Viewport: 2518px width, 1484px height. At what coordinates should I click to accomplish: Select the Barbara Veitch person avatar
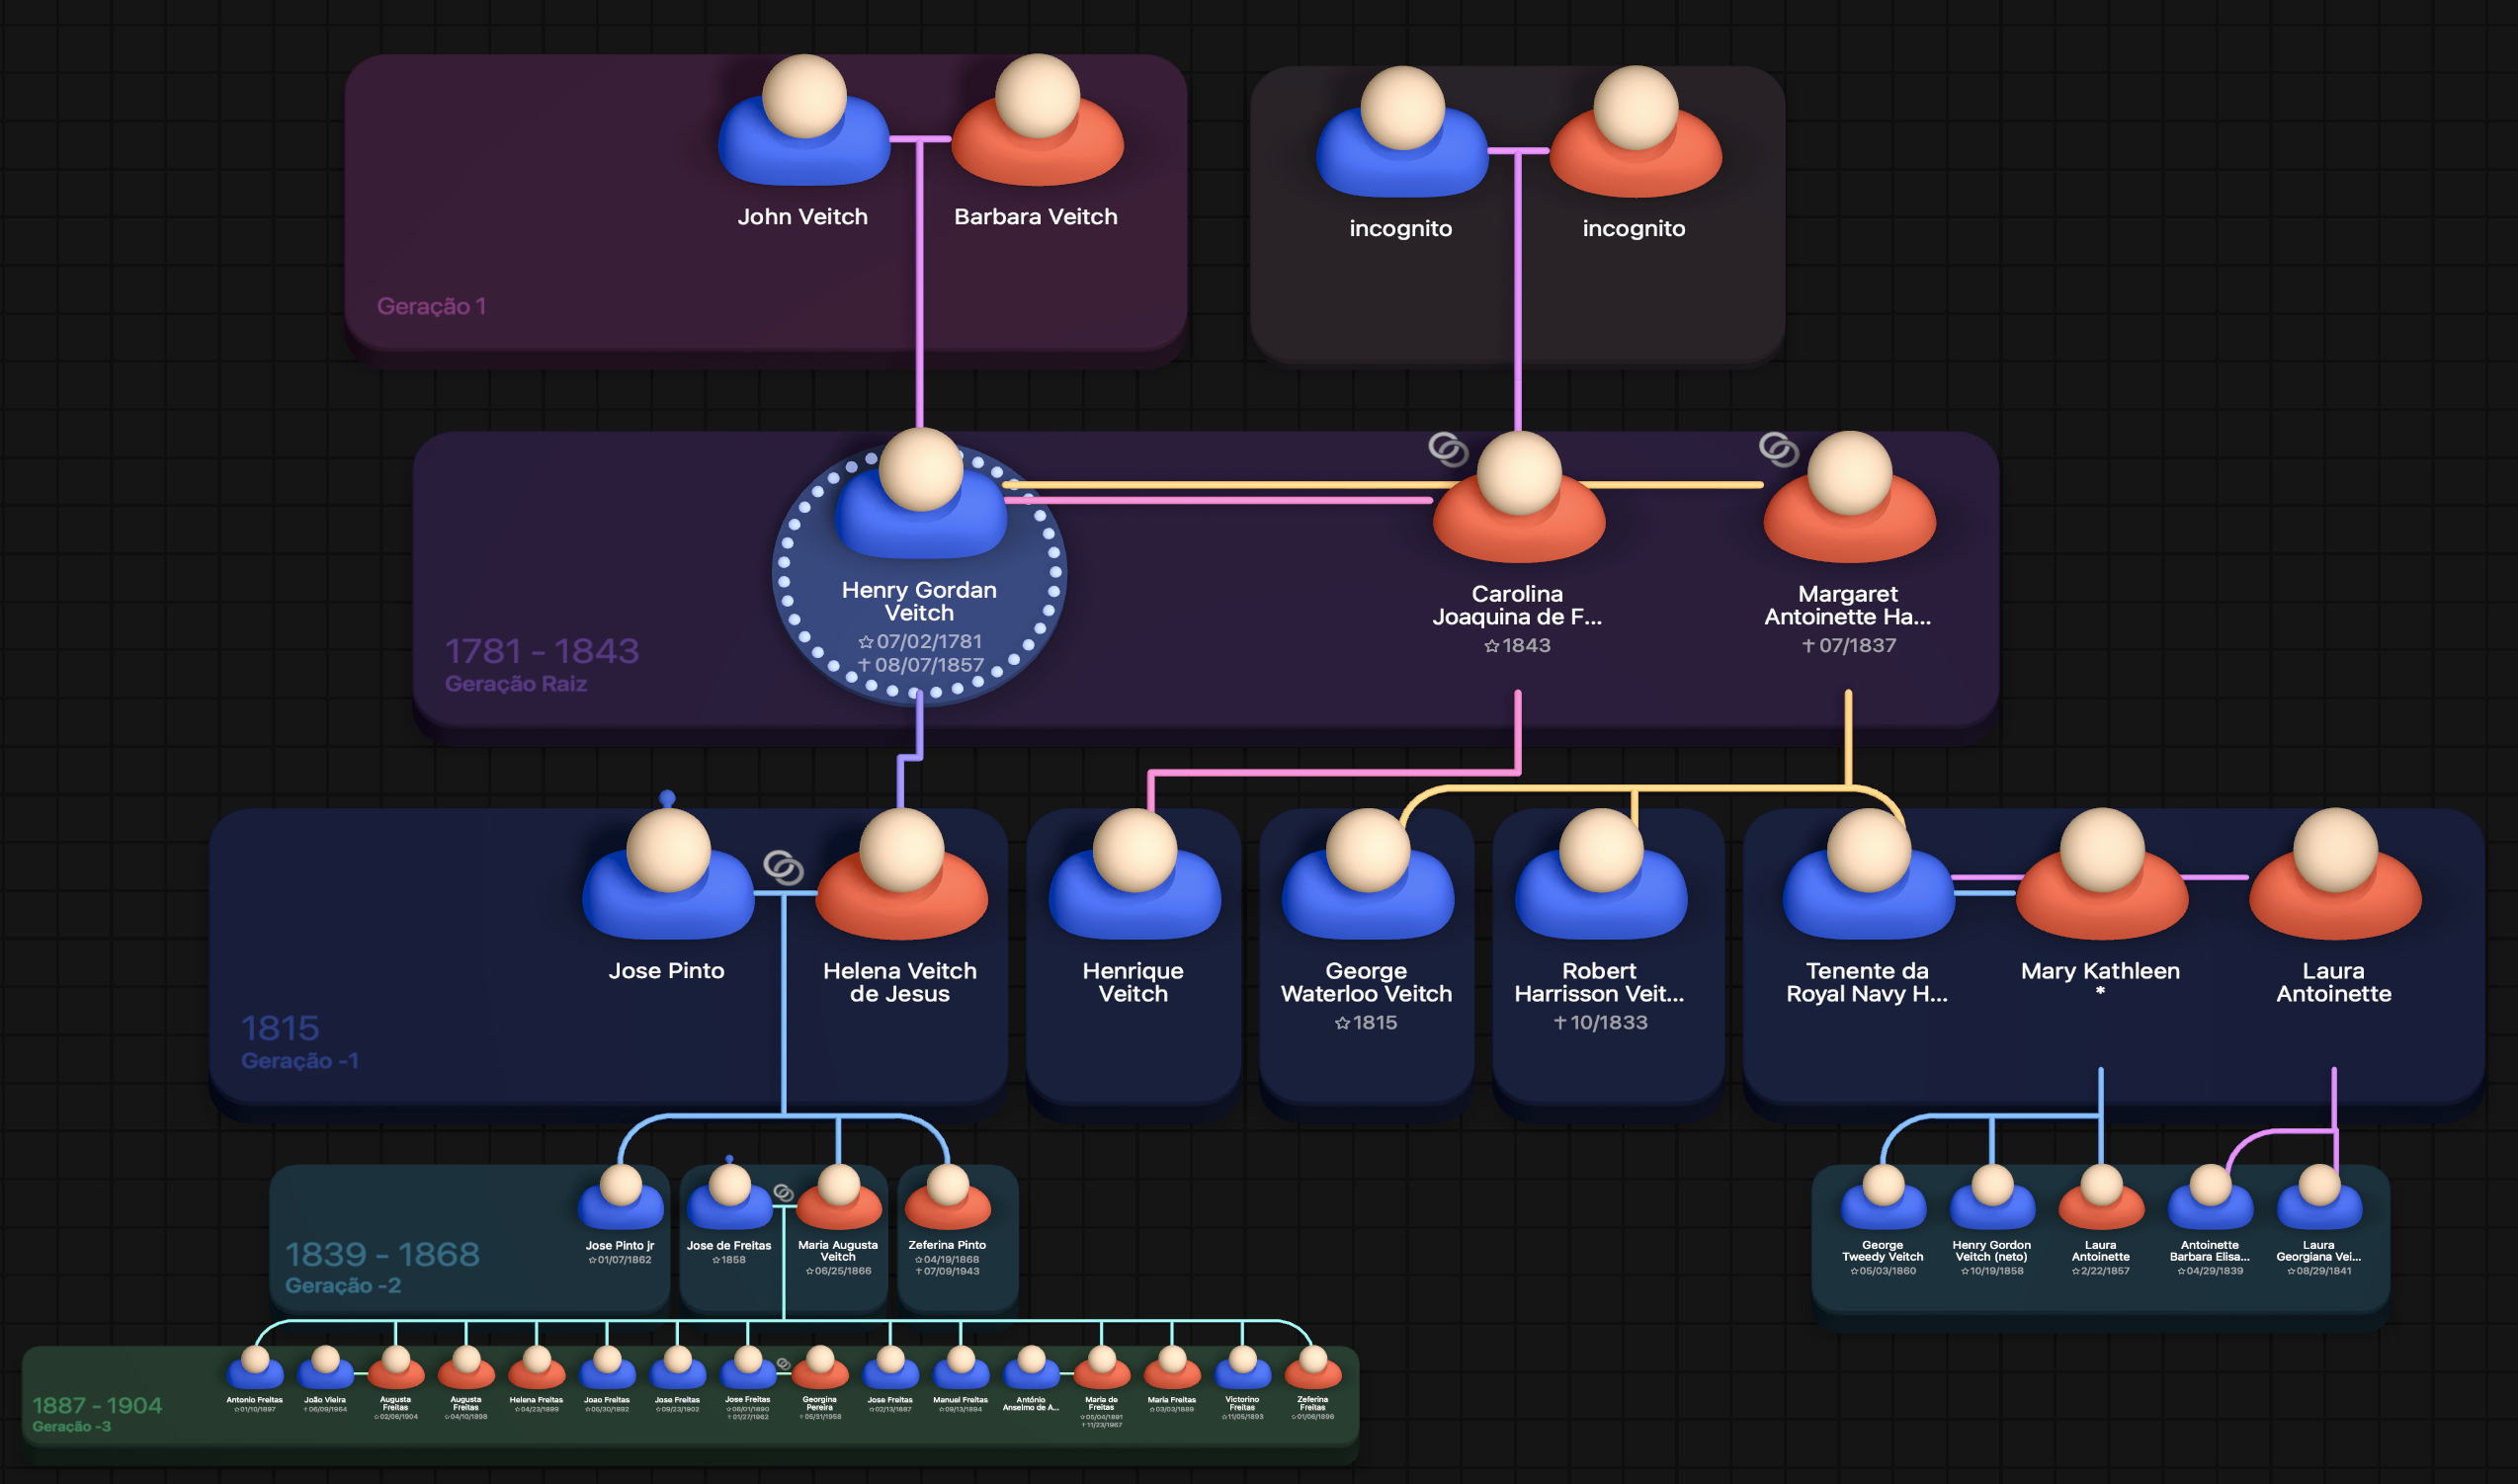tap(1037, 120)
